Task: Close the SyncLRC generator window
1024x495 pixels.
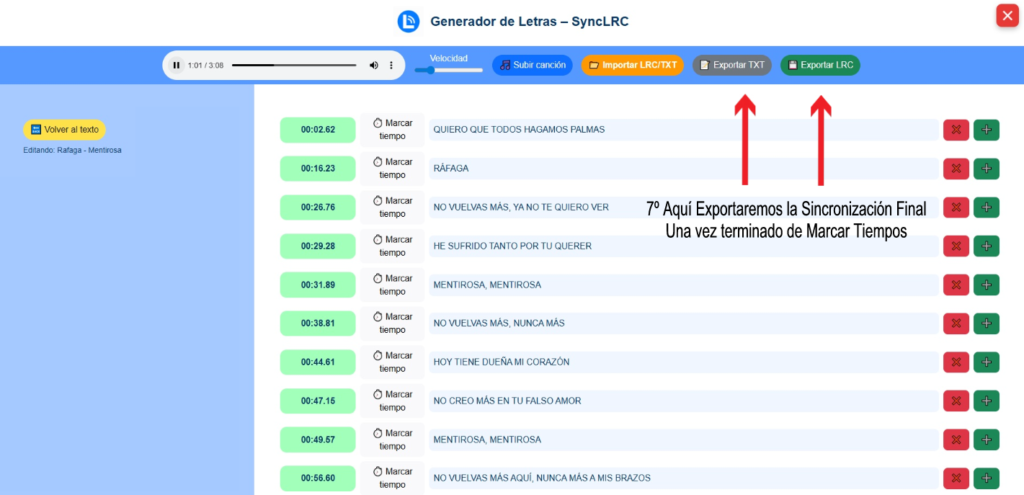Action: click(x=1006, y=16)
